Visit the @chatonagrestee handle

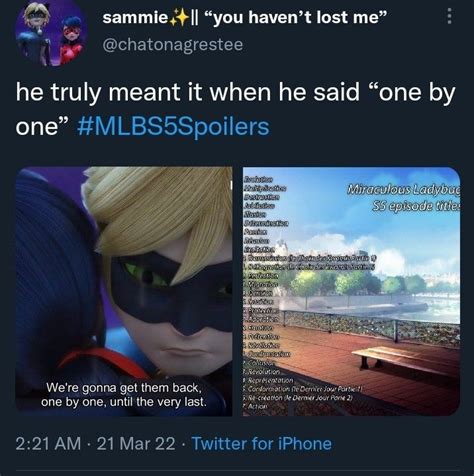pos(173,45)
